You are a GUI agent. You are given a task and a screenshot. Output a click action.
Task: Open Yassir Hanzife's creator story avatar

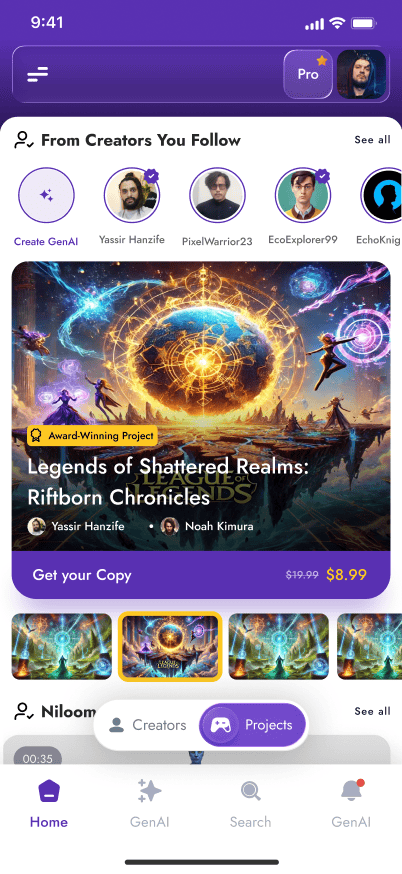point(132,195)
